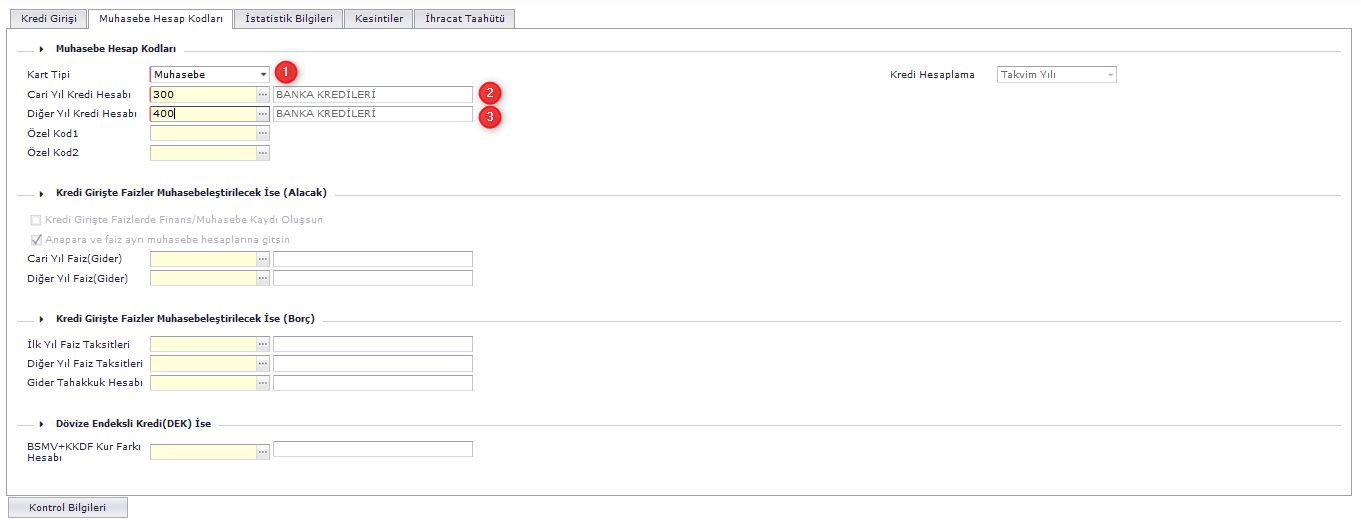Open the İstatistik Bilgileri tab
The image size is (1361, 524).
(289, 18)
